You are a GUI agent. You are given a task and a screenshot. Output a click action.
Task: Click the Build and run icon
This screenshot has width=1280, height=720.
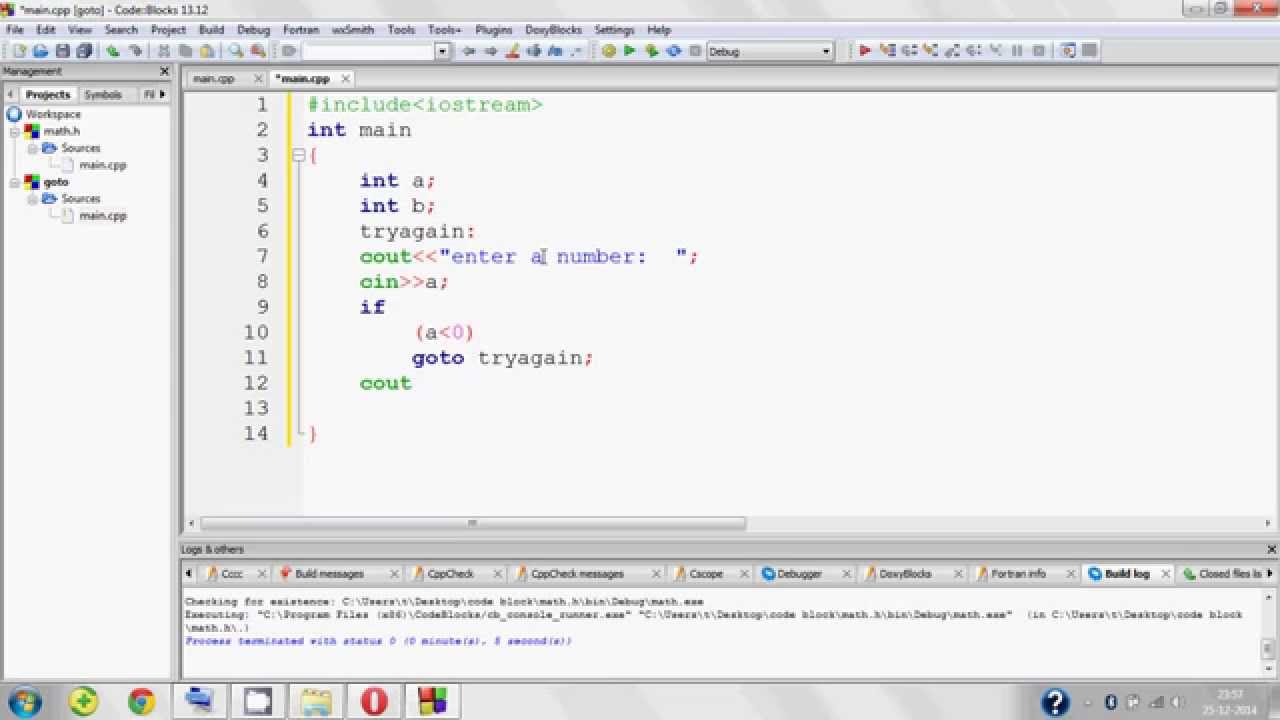652,51
